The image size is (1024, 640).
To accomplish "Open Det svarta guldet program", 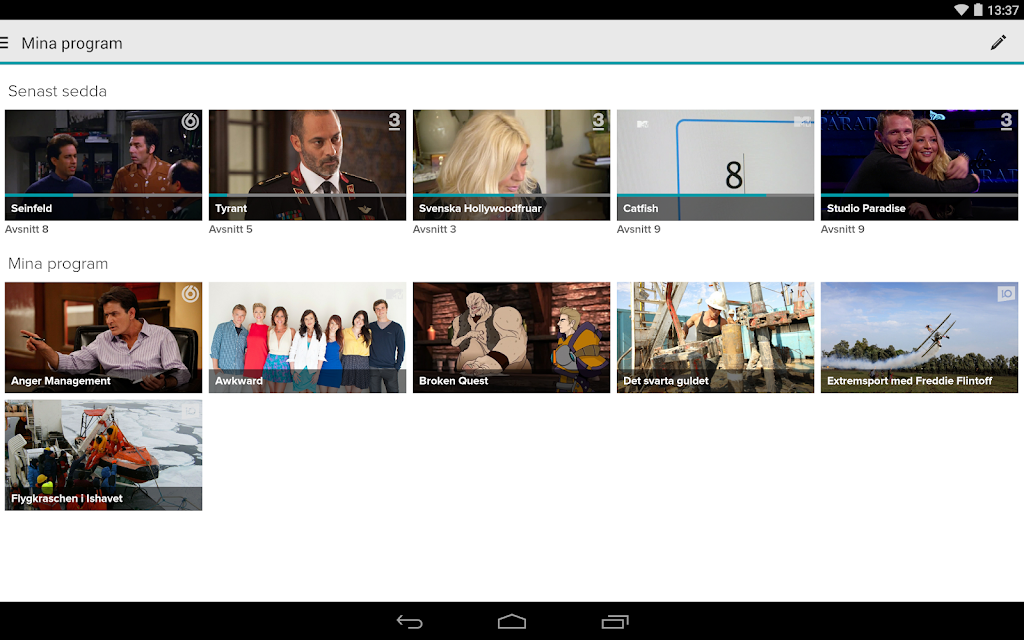I will pyautogui.click(x=715, y=338).
